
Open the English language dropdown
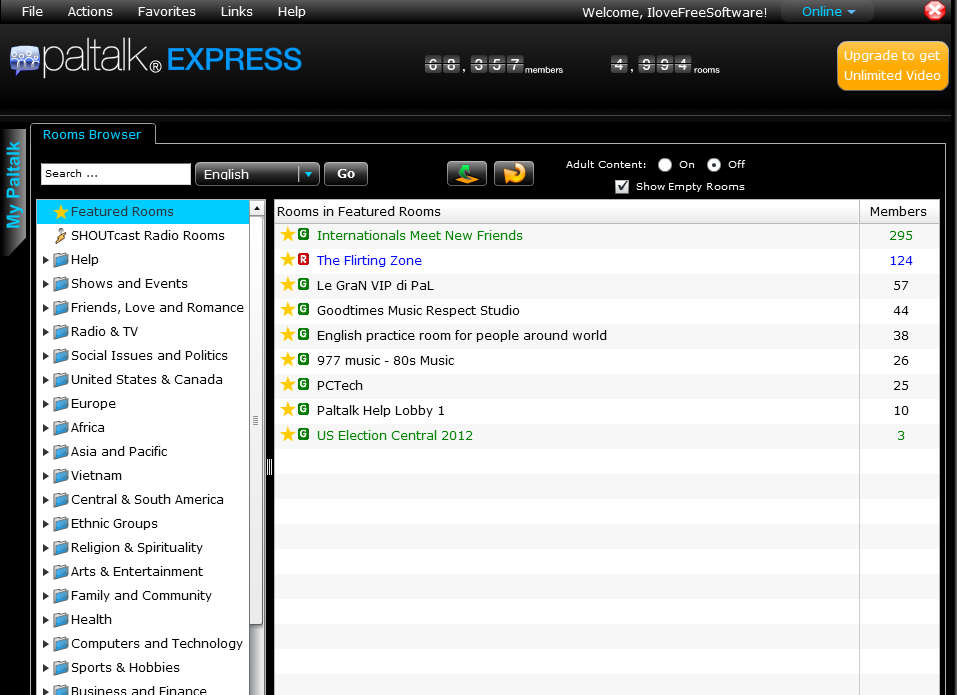pos(257,174)
